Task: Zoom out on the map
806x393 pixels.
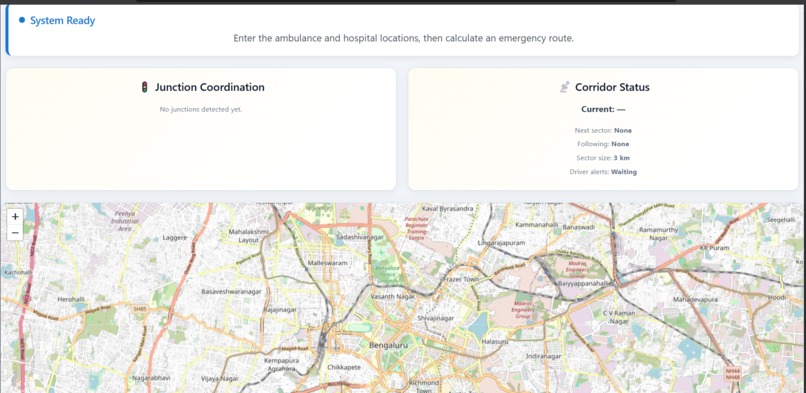Action: coord(15,233)
